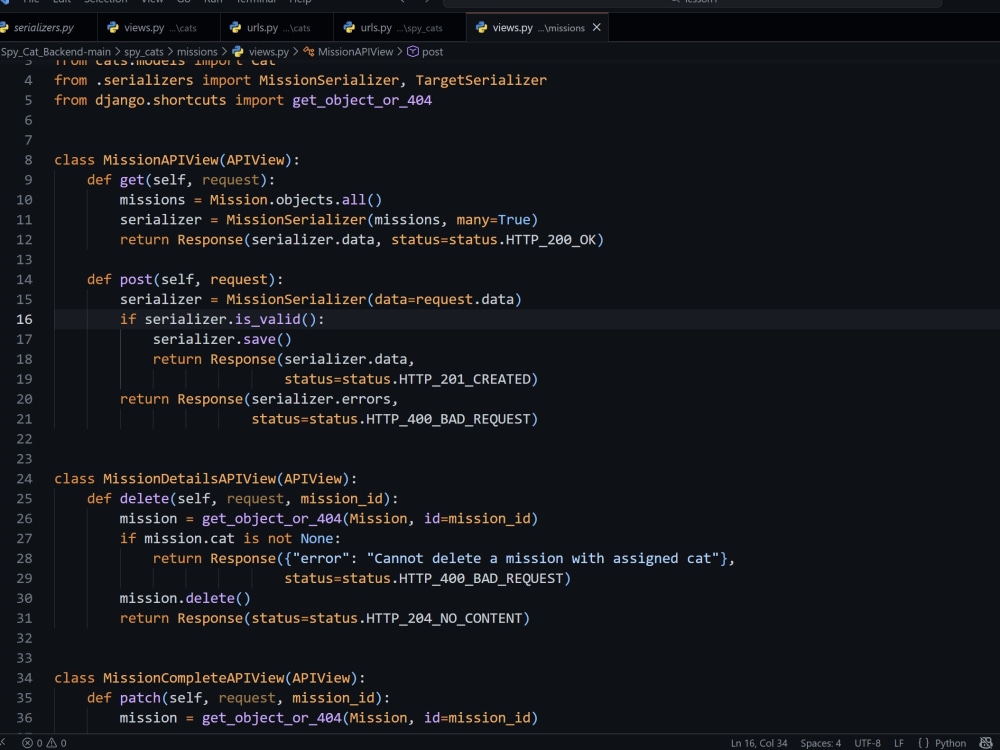Click 'class MissionDetailsAPIView(APIView):' on line 24

(x=205, y=479)
